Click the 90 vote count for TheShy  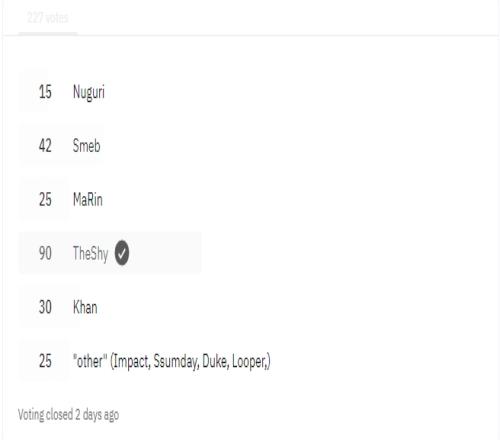45,253
